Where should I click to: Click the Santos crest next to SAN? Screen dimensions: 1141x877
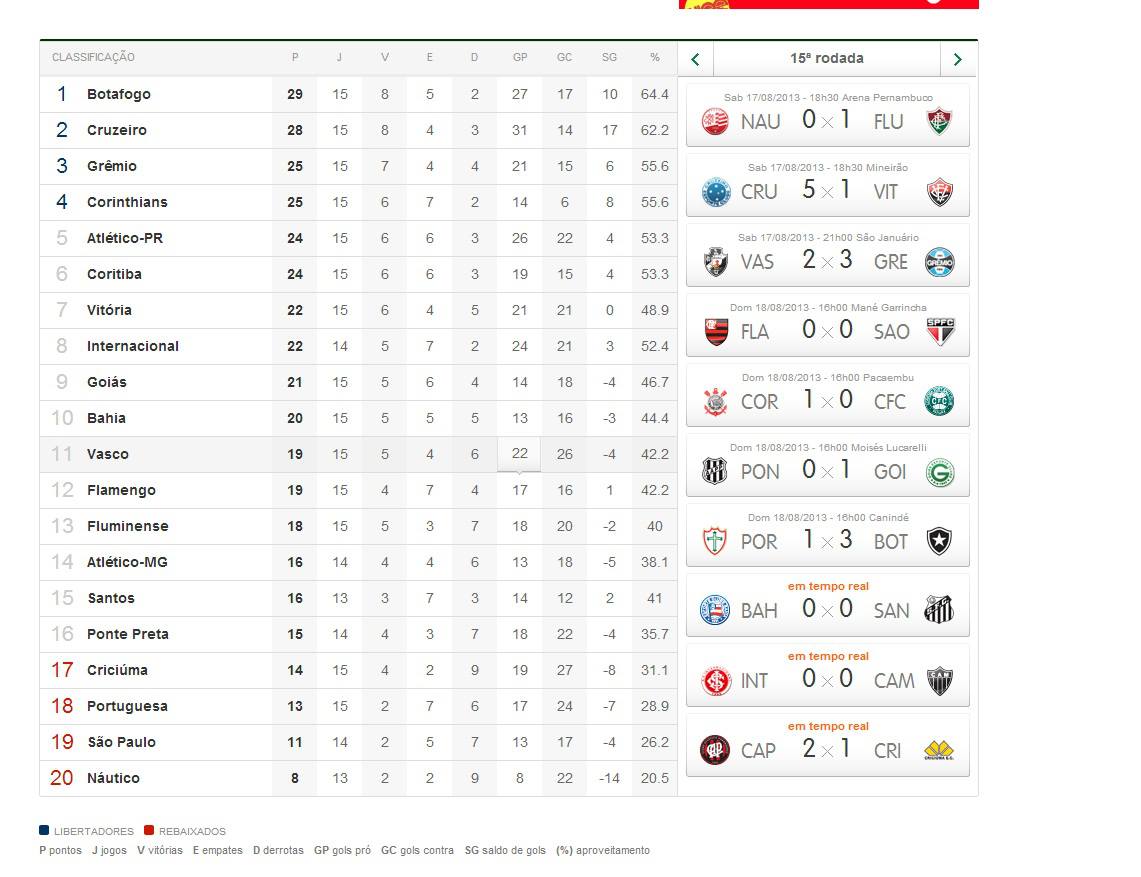[939, 610]
